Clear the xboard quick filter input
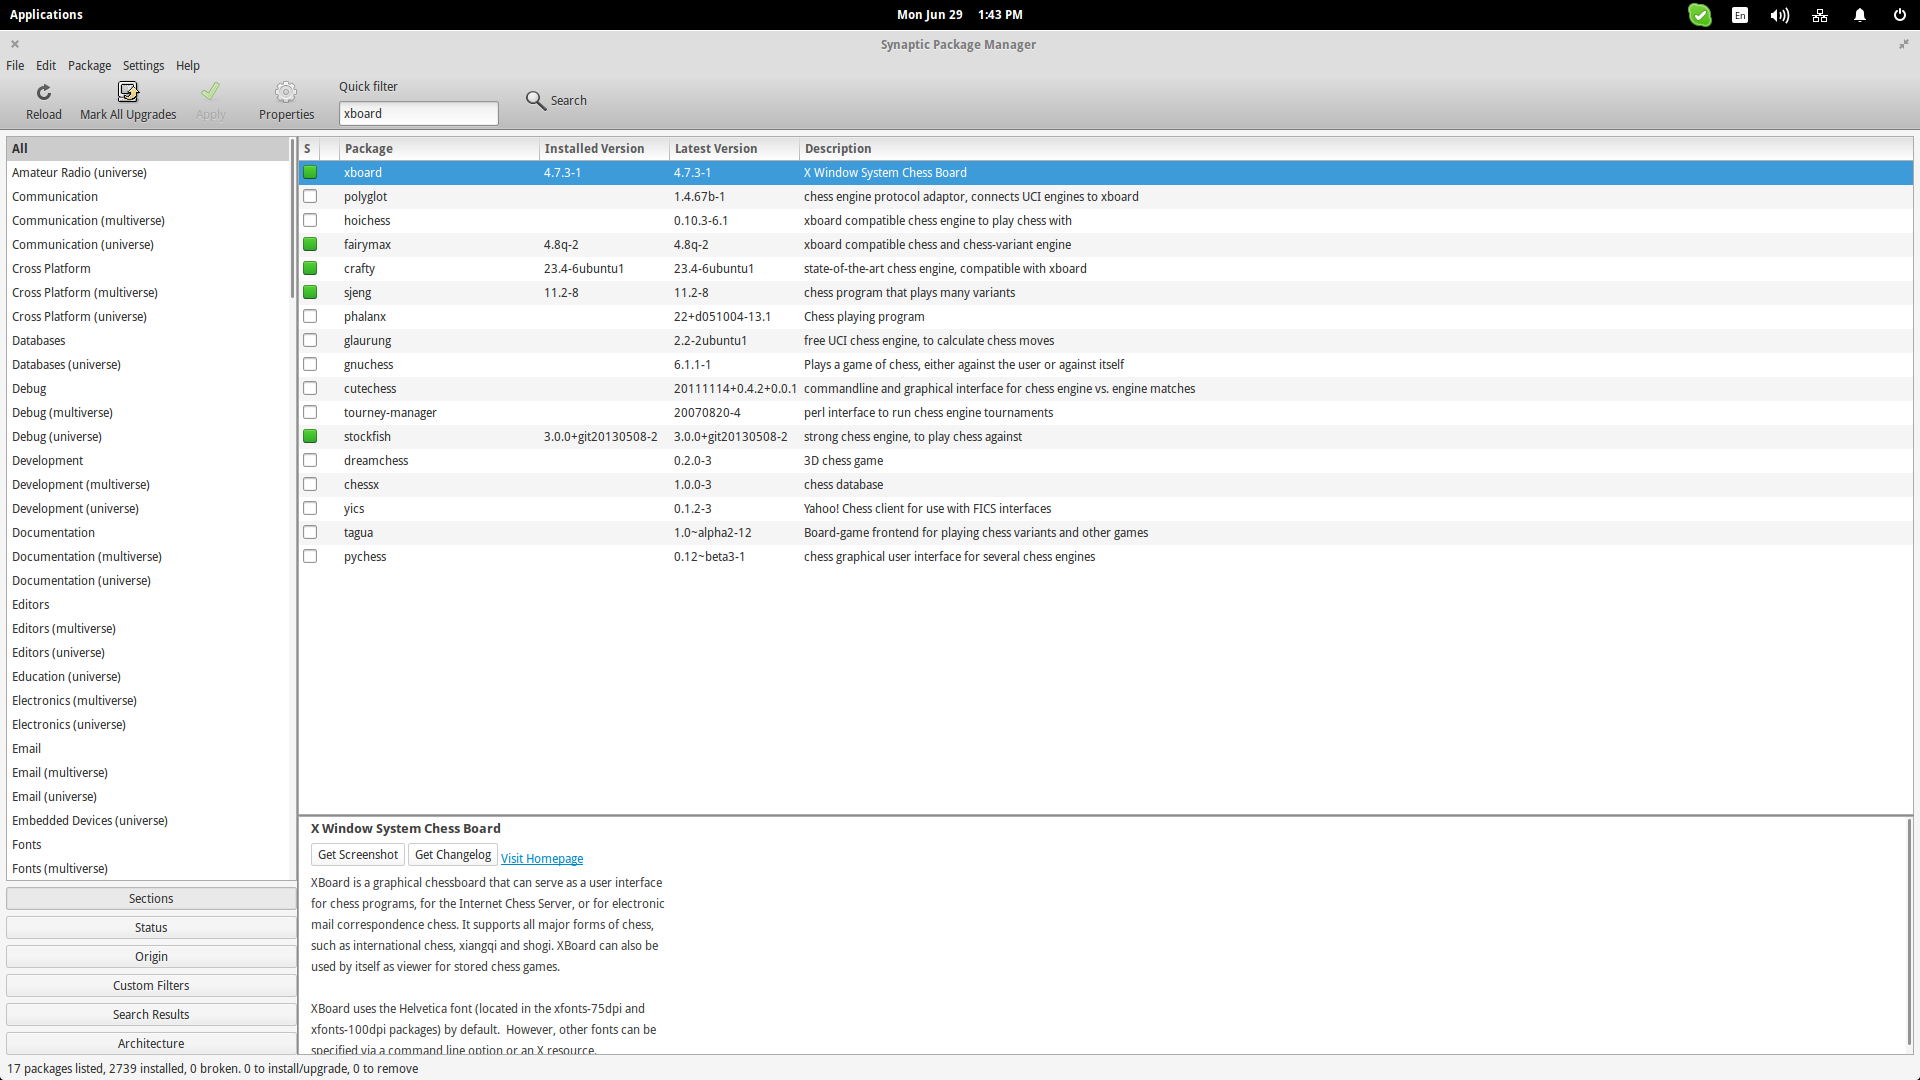Image resolution: width=1920 pixels, height=1080 pixels. pyautogui.click(x=417, y=112)
